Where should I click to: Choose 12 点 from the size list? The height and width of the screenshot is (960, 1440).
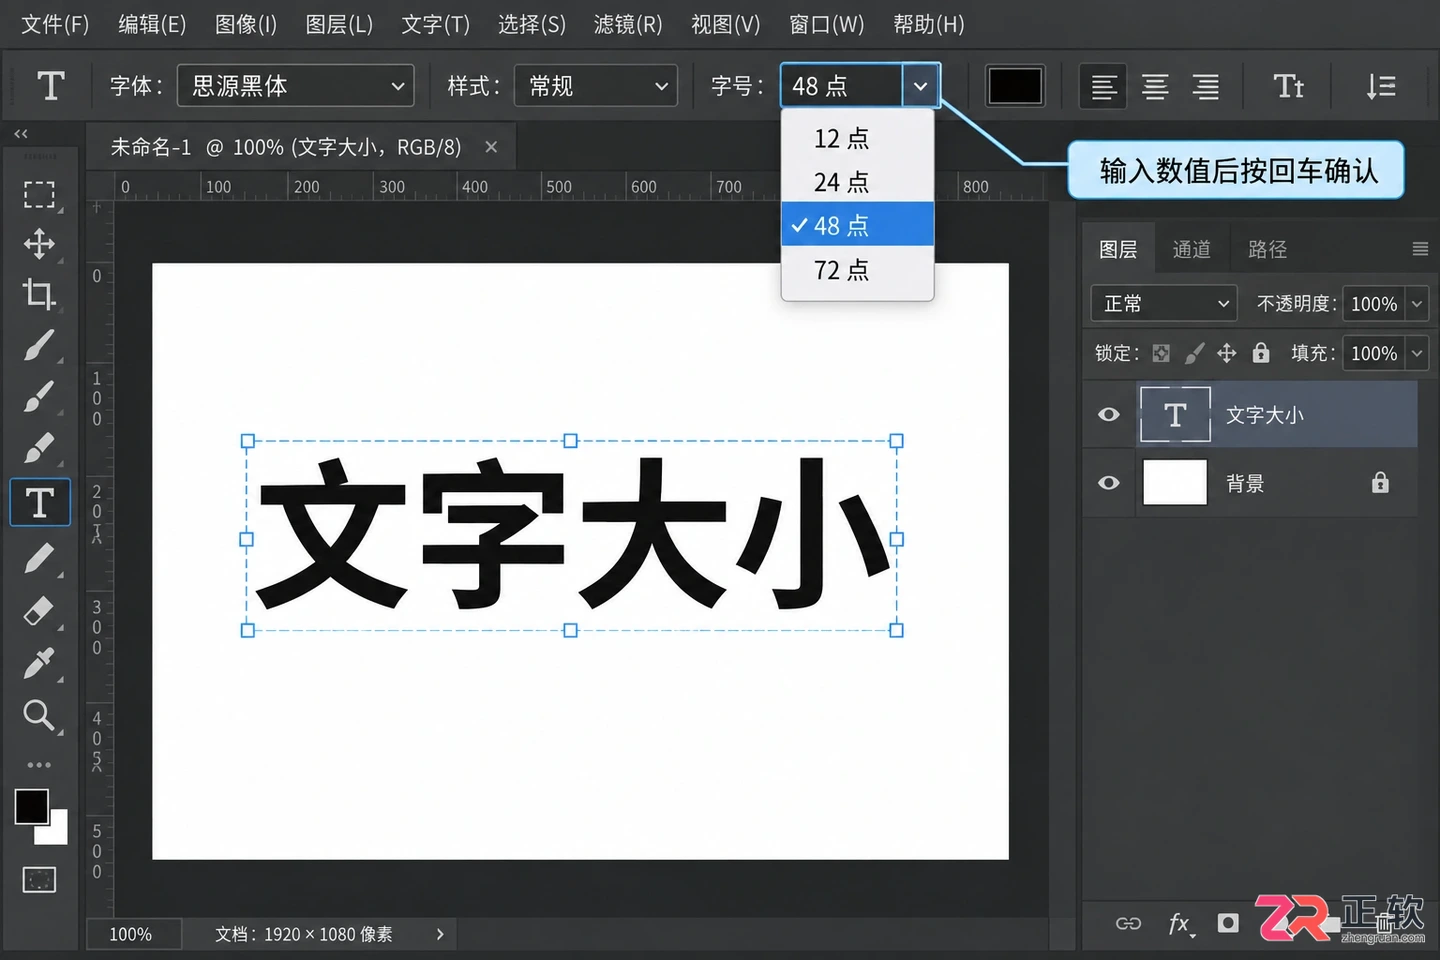point(857,138)
